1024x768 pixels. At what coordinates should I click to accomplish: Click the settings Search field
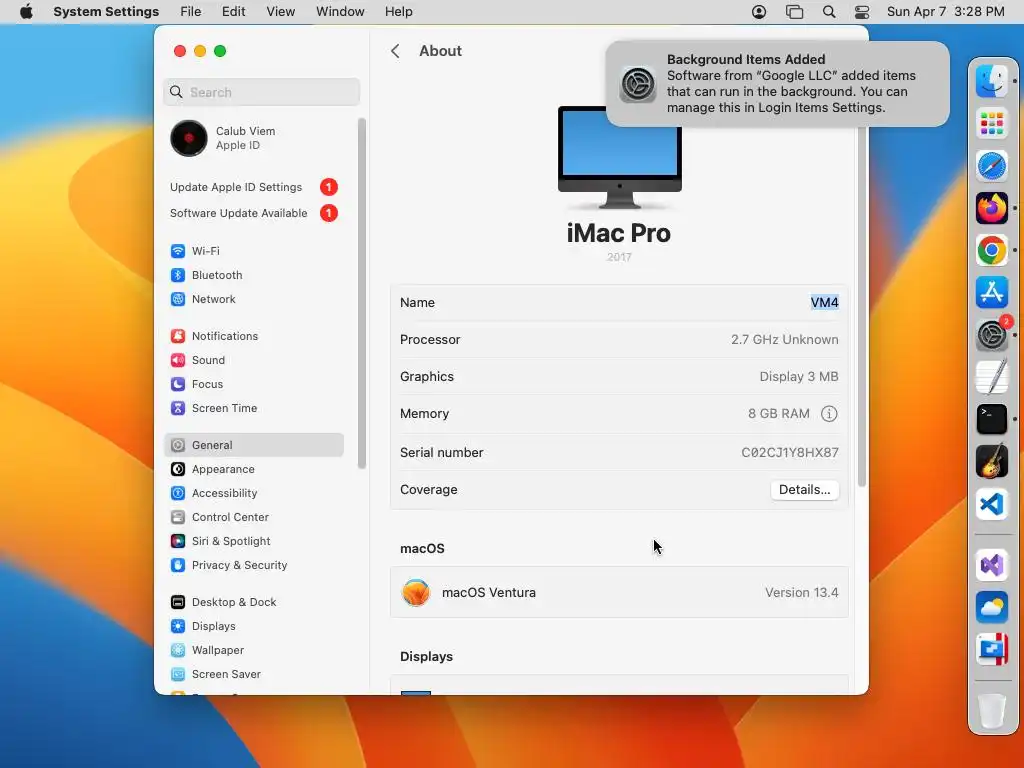261,92
